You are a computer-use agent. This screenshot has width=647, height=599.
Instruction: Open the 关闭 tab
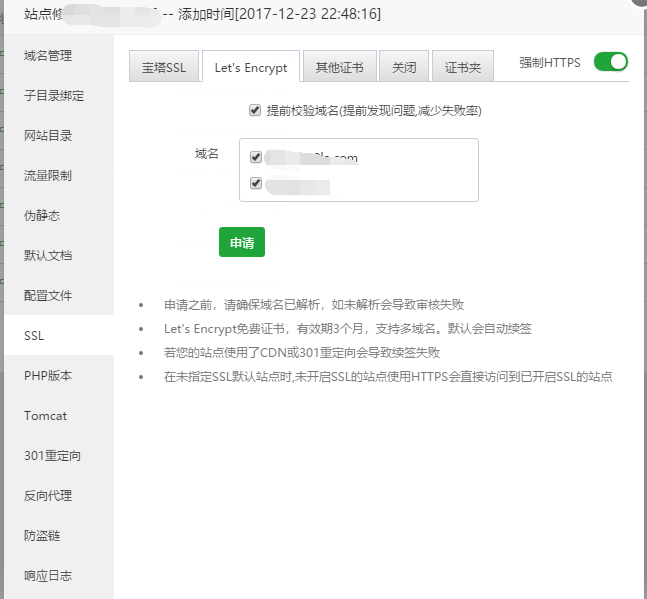(404, 68)
